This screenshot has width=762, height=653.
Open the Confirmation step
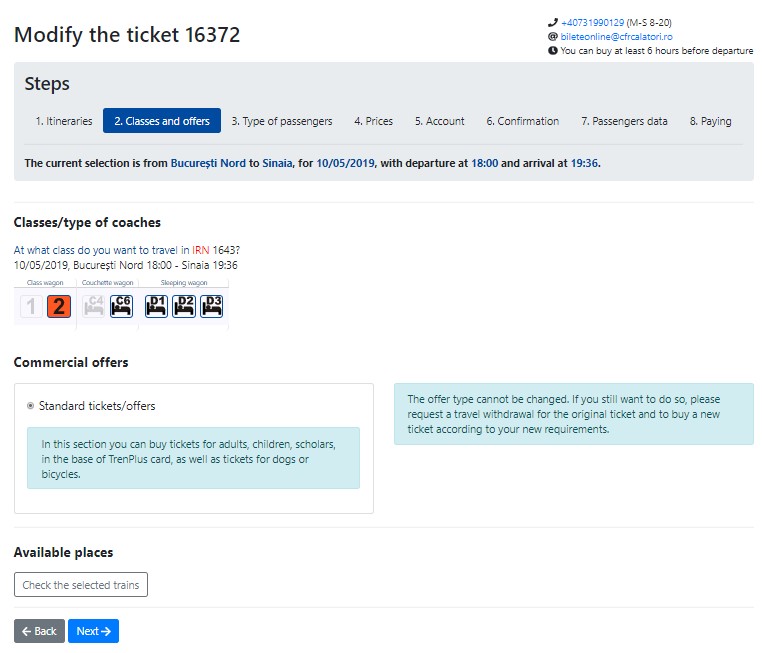(x=523, y=121)
